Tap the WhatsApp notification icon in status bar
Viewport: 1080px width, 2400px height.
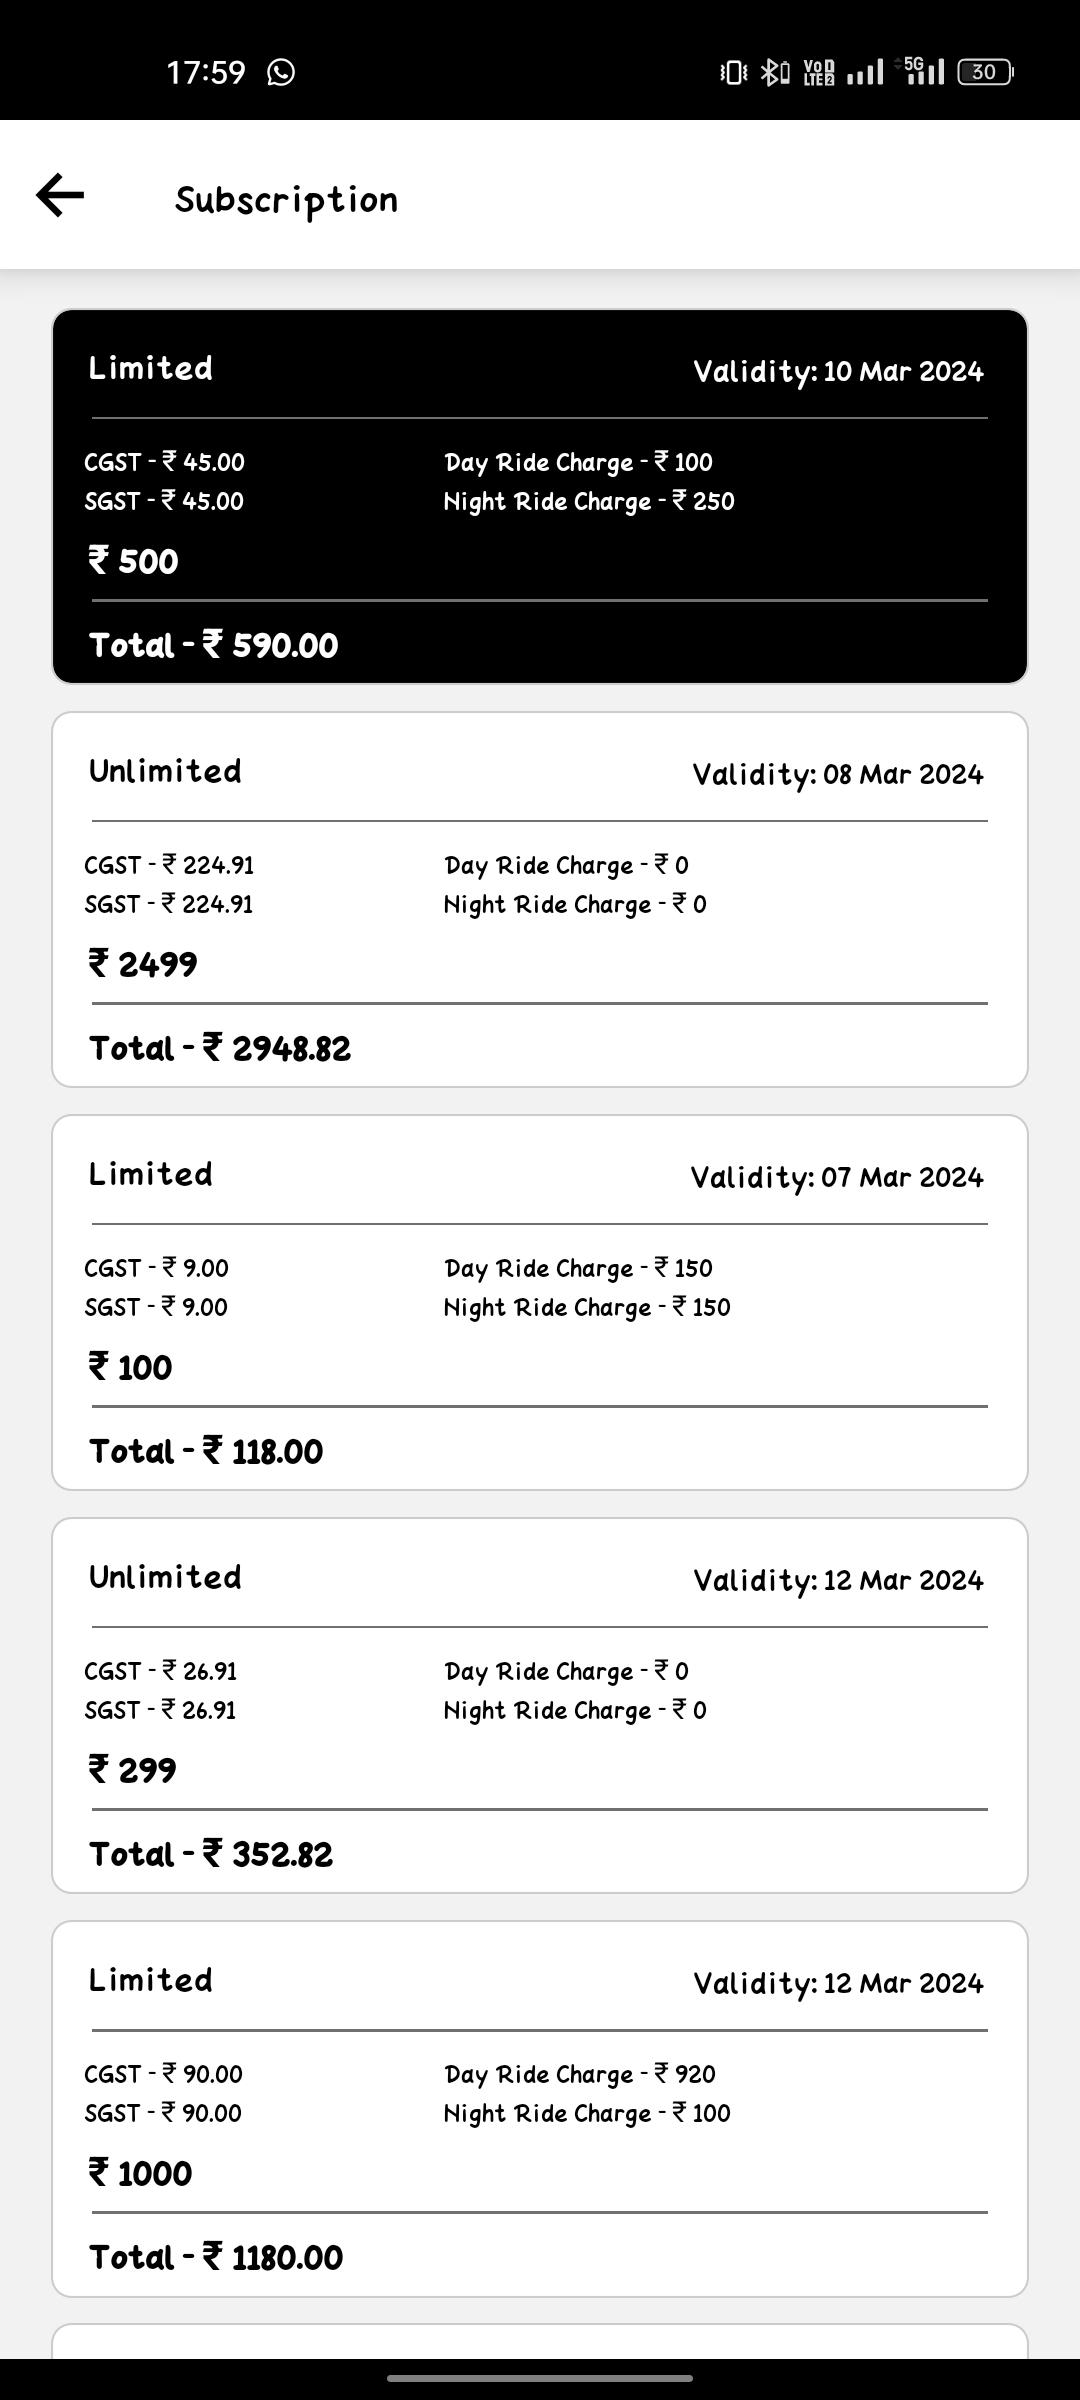click(281, 72)
